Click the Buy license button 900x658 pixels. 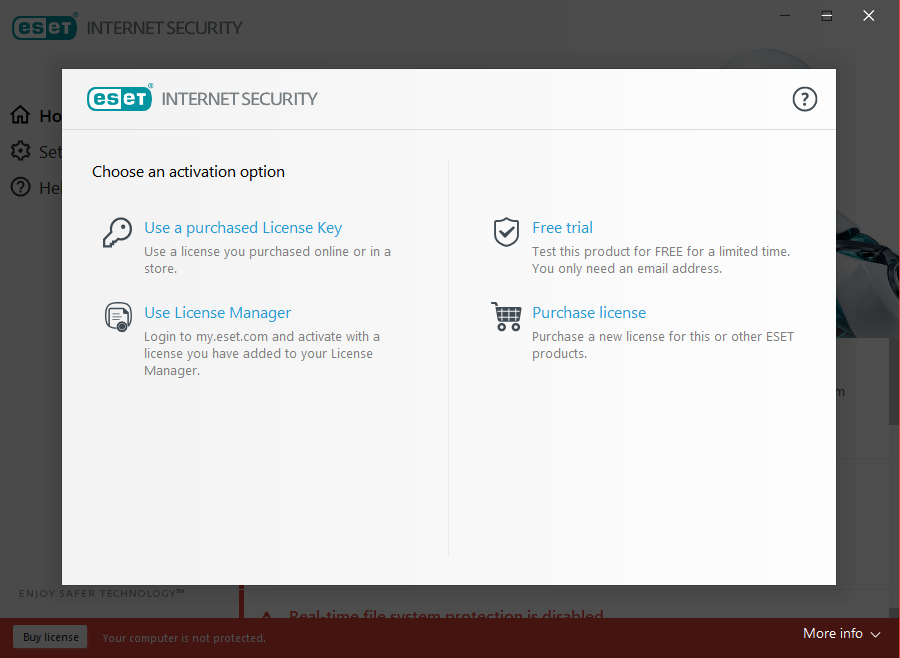[x=51, y=637]
